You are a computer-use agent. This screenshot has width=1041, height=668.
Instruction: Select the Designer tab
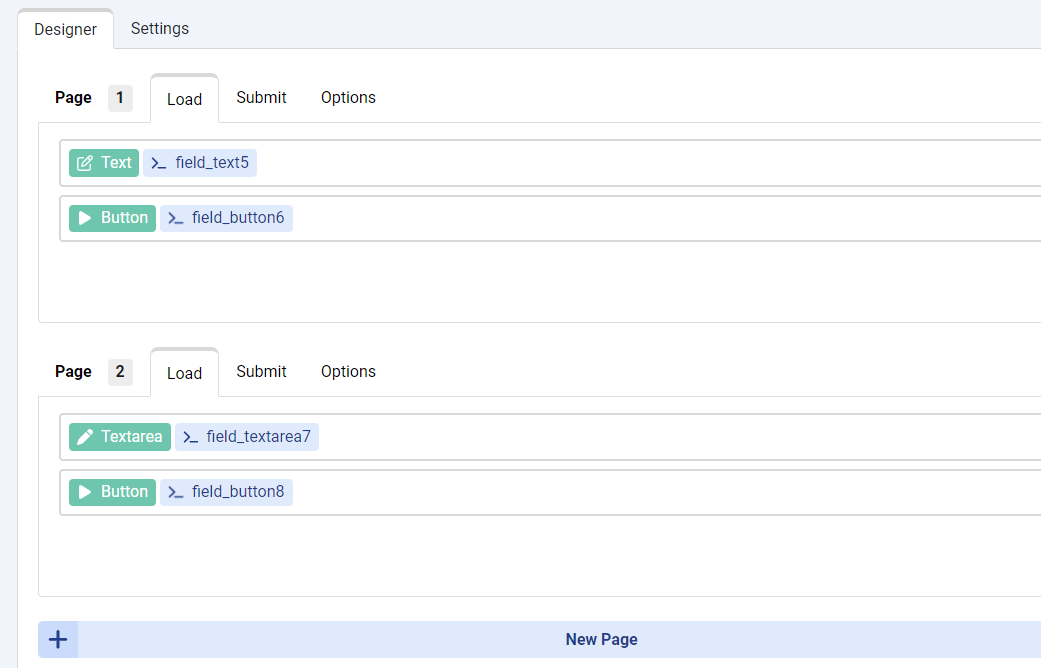click(x=66, y=29)
